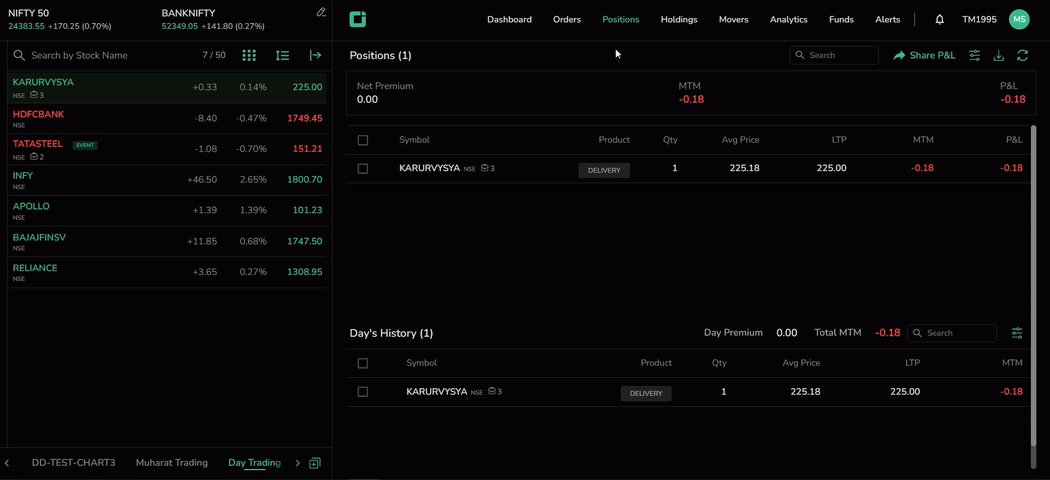Check the KARURVYSYA row in Positions table
Image resolution: width=1050 pixels, height=480 pixels.
point(363,169)
